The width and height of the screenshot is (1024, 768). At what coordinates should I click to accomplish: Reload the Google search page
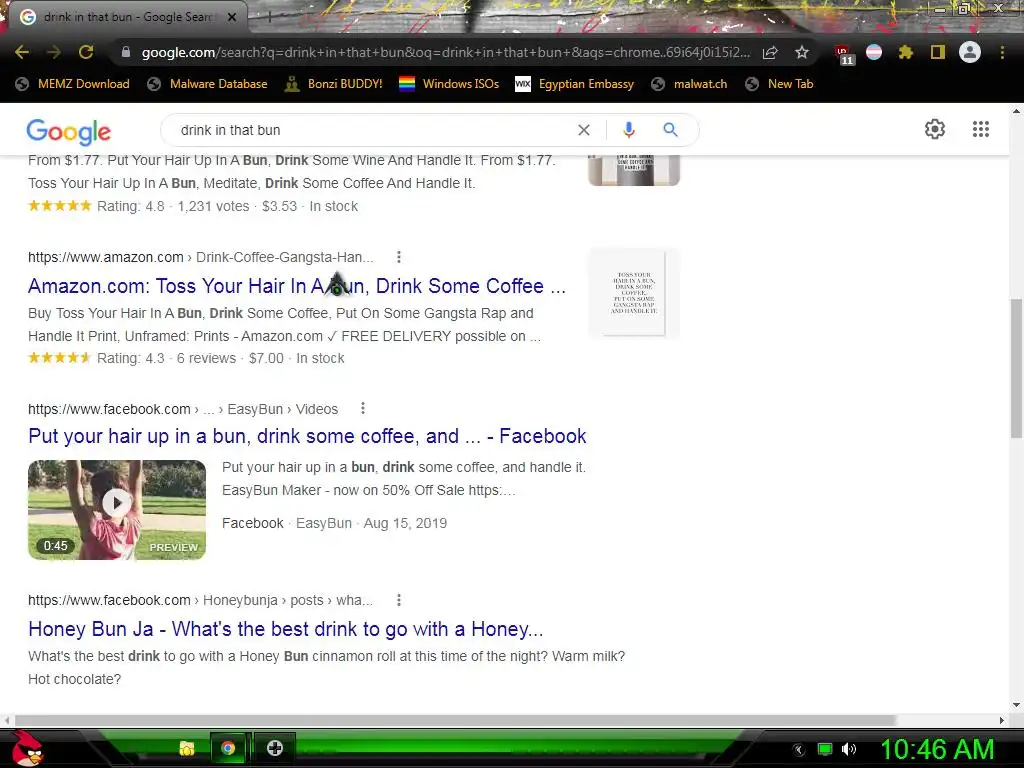point(86,52)
